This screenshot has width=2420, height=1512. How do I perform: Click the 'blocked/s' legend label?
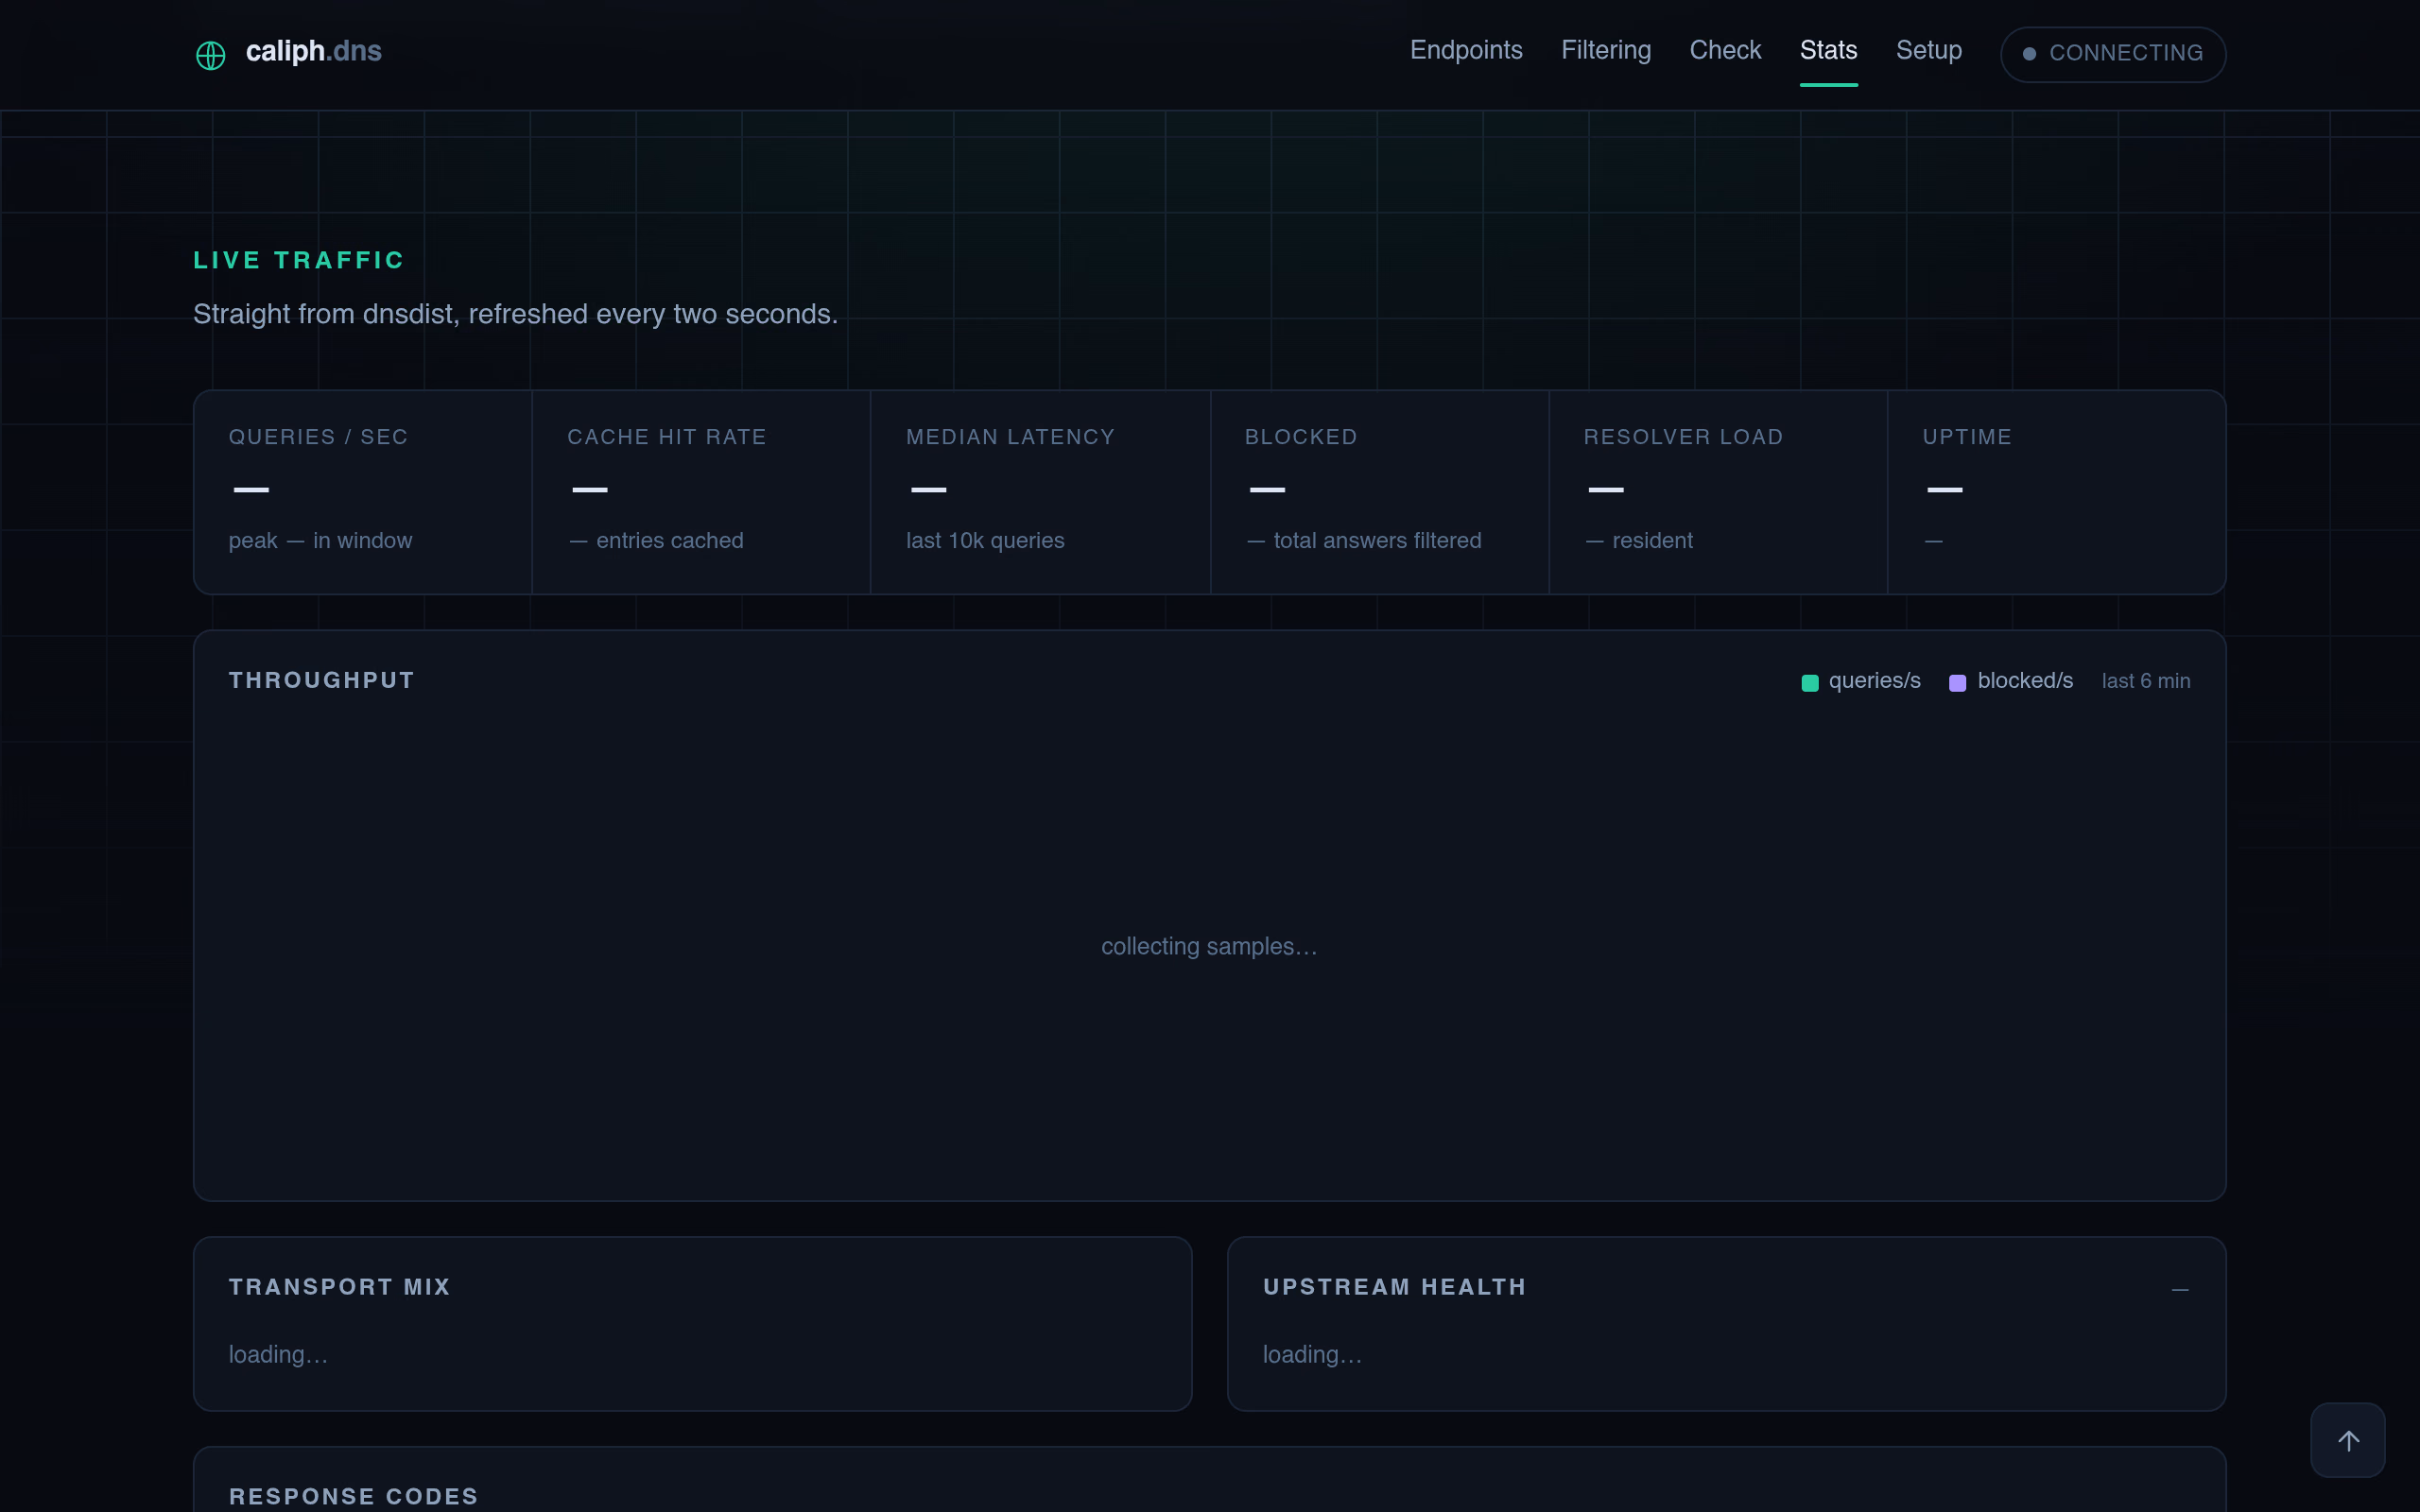2025,681
